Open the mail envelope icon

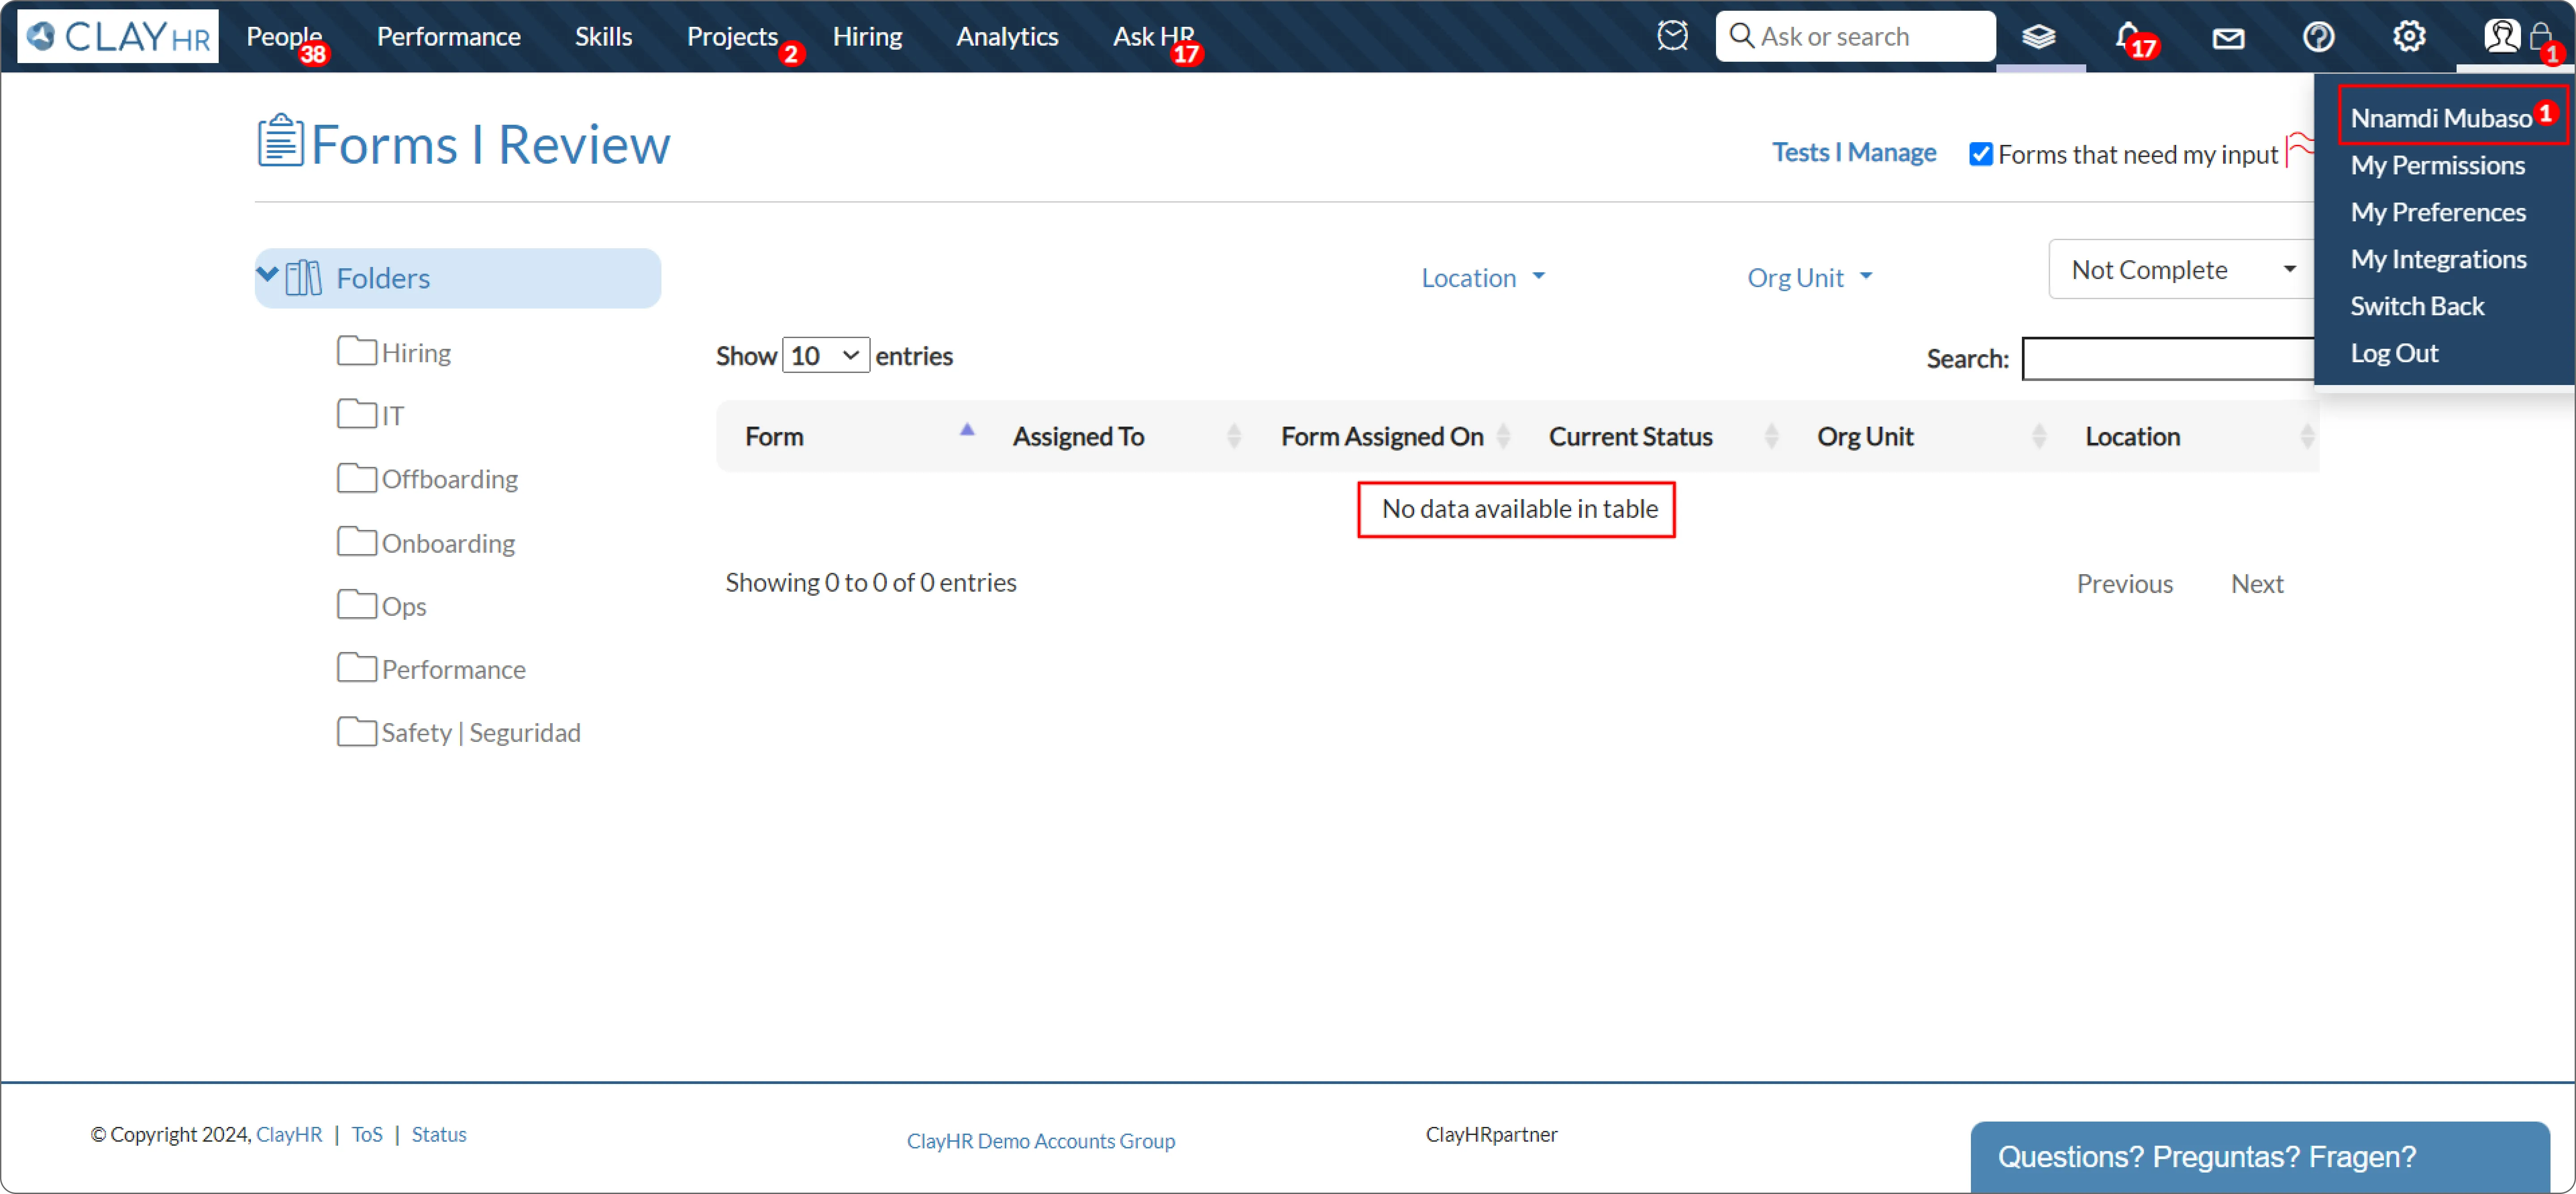(2228, 38)
